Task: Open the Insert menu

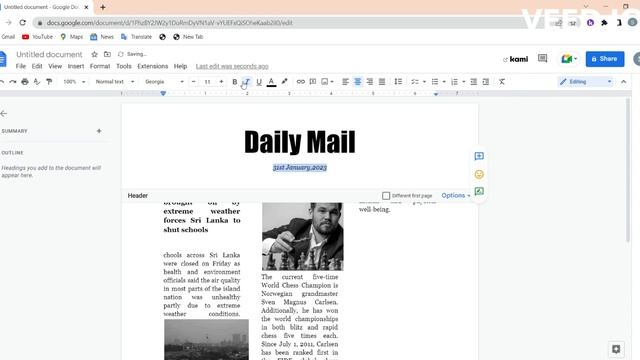Action: click(x=76, y=66)
